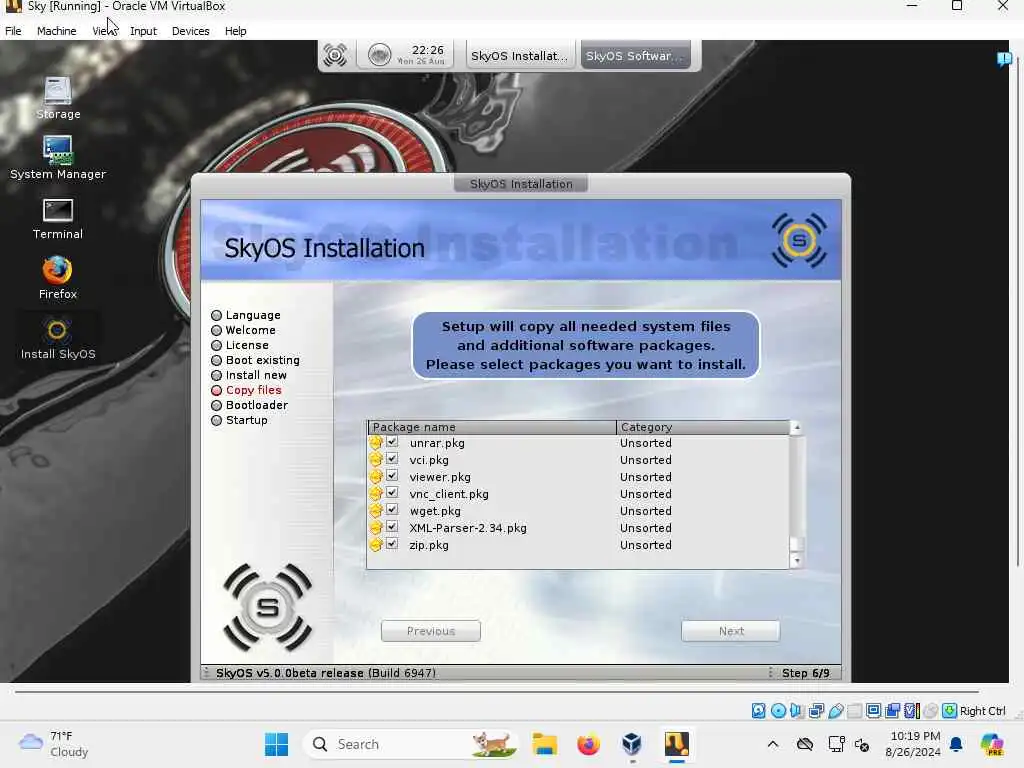
Task: Click the VirtualBox USB status icon
Action: click(x=836, y=711)
